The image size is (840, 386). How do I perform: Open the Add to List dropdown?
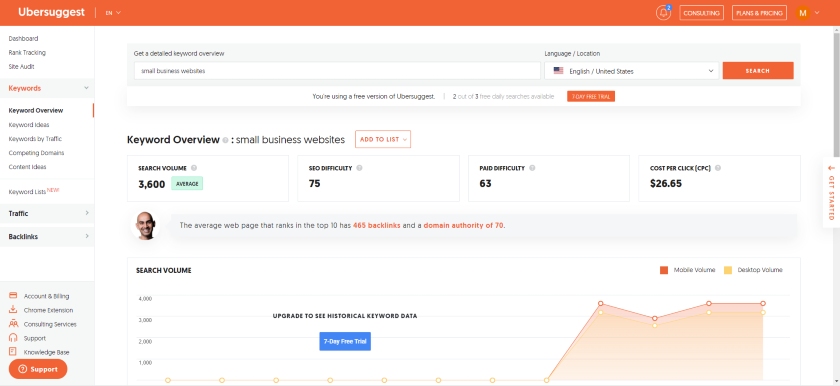[382, 139]
